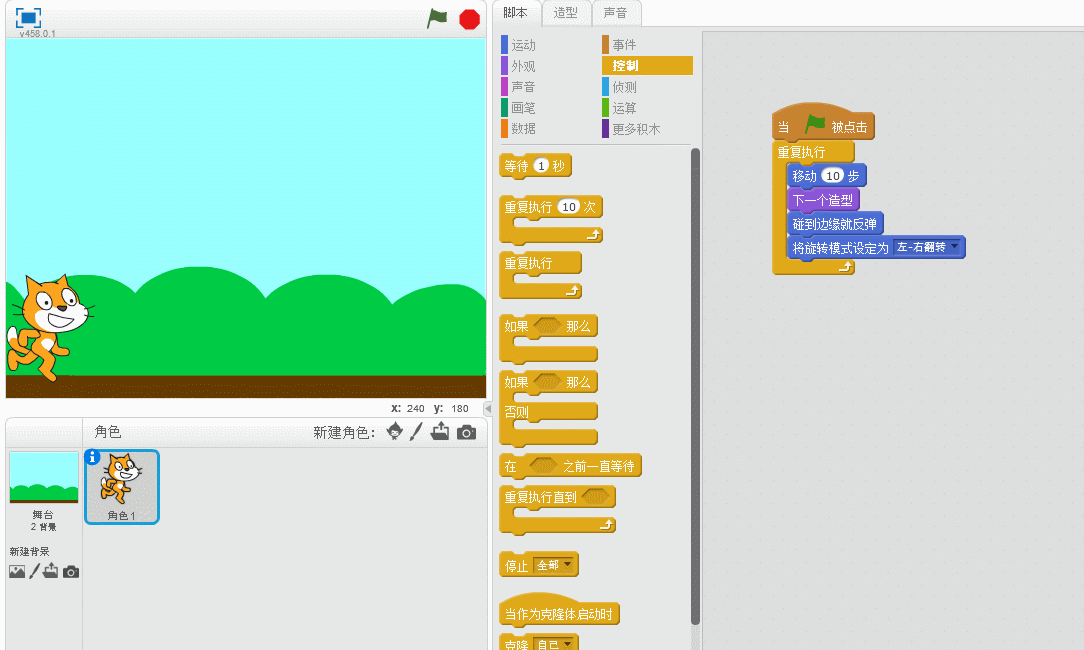Image resolution: width=1084 pixels, height=650 pixels.
Task: Open the 脚本 (Scripts) tab
Action: 515,12
